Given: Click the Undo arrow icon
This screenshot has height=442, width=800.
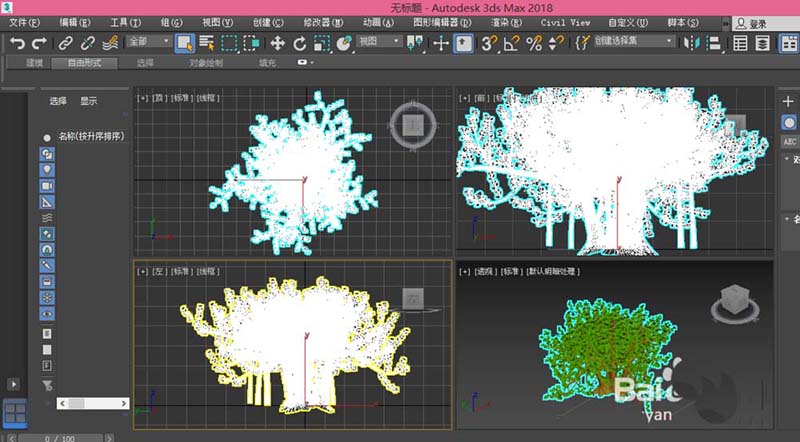Looking at the screenshot, I should tap(17, 43).
